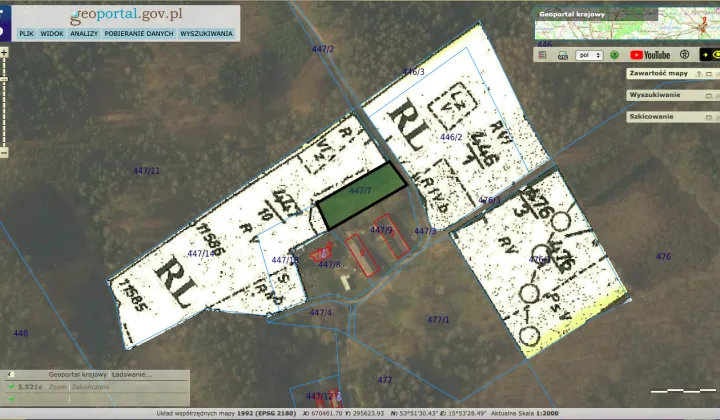Open the map legend icon
The width and height of the screenshot is (720, 420).
pyautogui.click(x=542, y=55)
